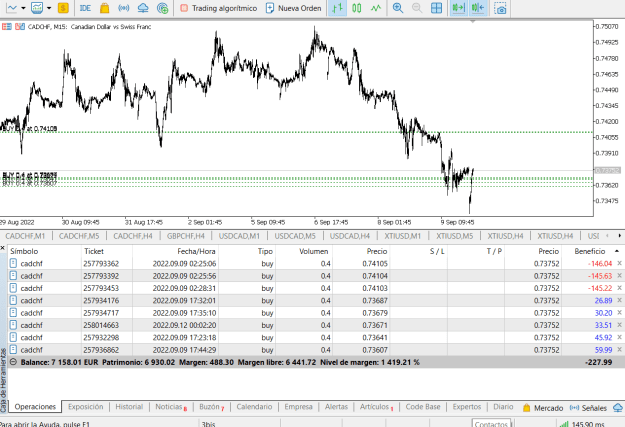Expand the dropdown arrow beside the templates icon
The image size is (625, 427).
coord(49,8)
